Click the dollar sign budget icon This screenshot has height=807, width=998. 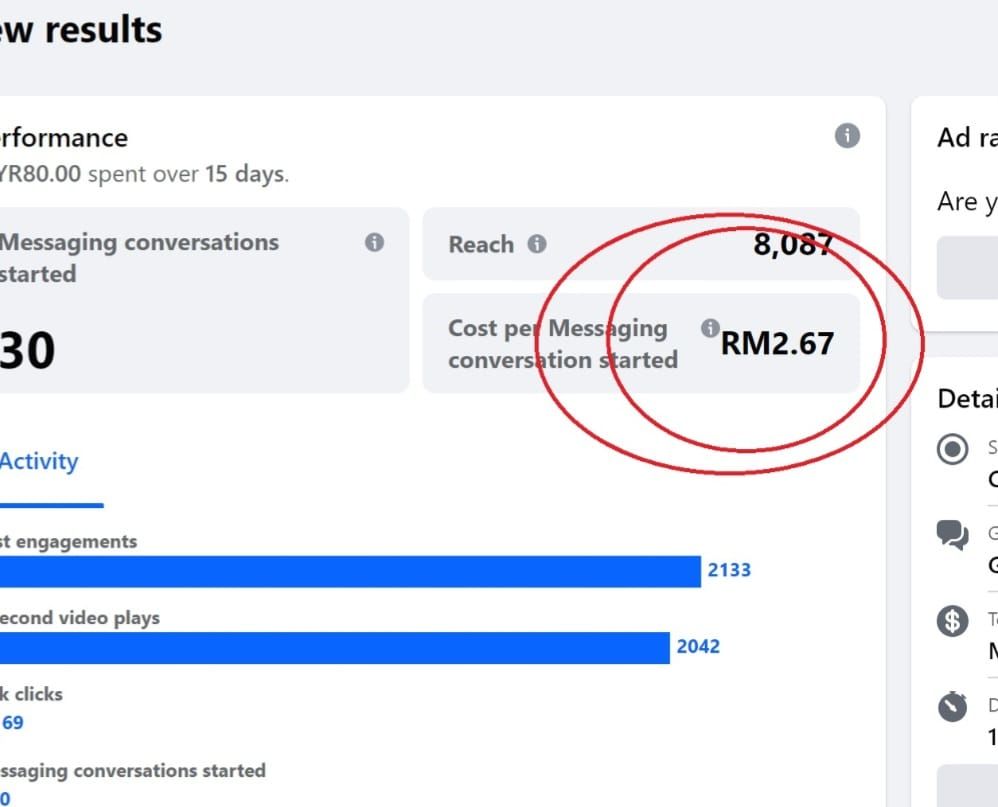[952, 621]
